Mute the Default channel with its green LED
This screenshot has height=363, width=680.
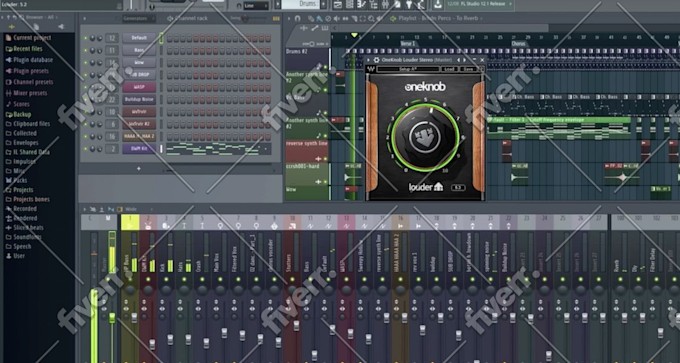click(x=85, y=38)
